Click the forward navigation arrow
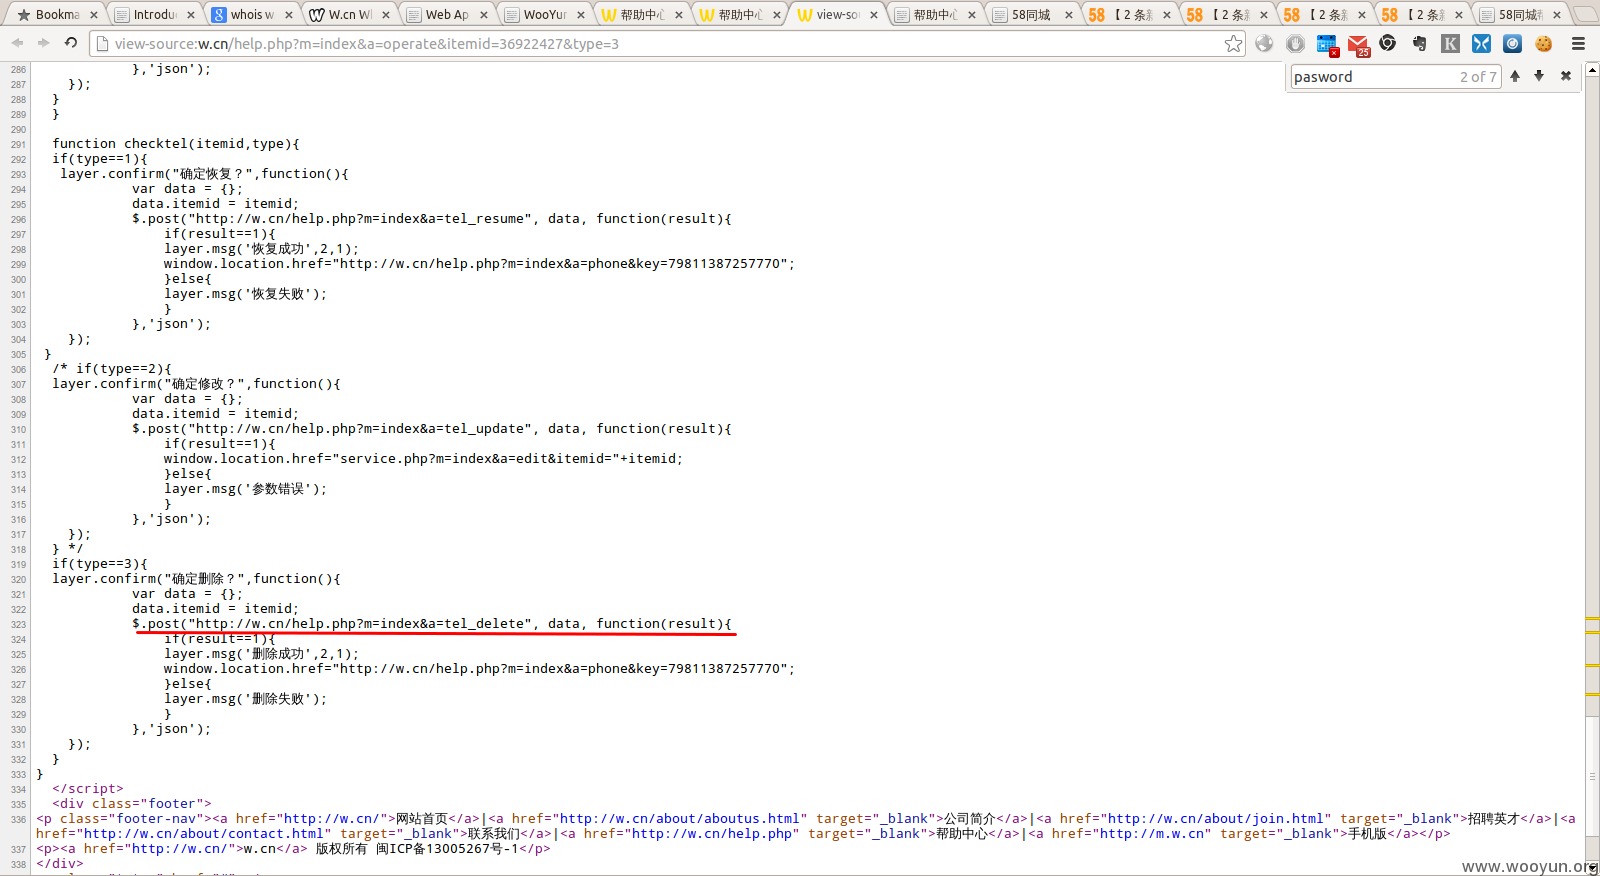1600x876 pixels. point(43,43)
